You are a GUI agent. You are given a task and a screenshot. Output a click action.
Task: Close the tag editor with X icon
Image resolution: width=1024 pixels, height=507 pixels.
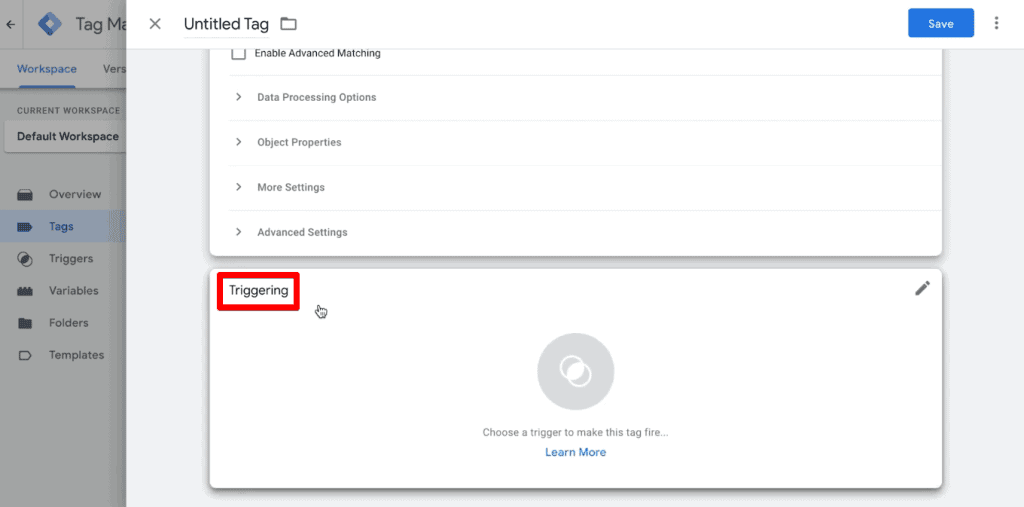[x=155, y=24]
